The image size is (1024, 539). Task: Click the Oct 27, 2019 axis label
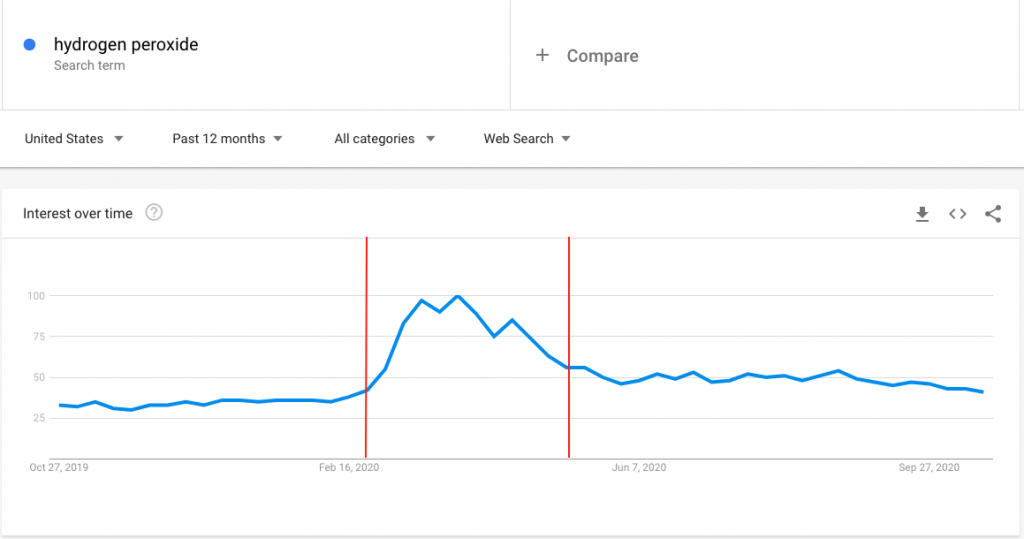pyautogui.click(x=59, y=467)
